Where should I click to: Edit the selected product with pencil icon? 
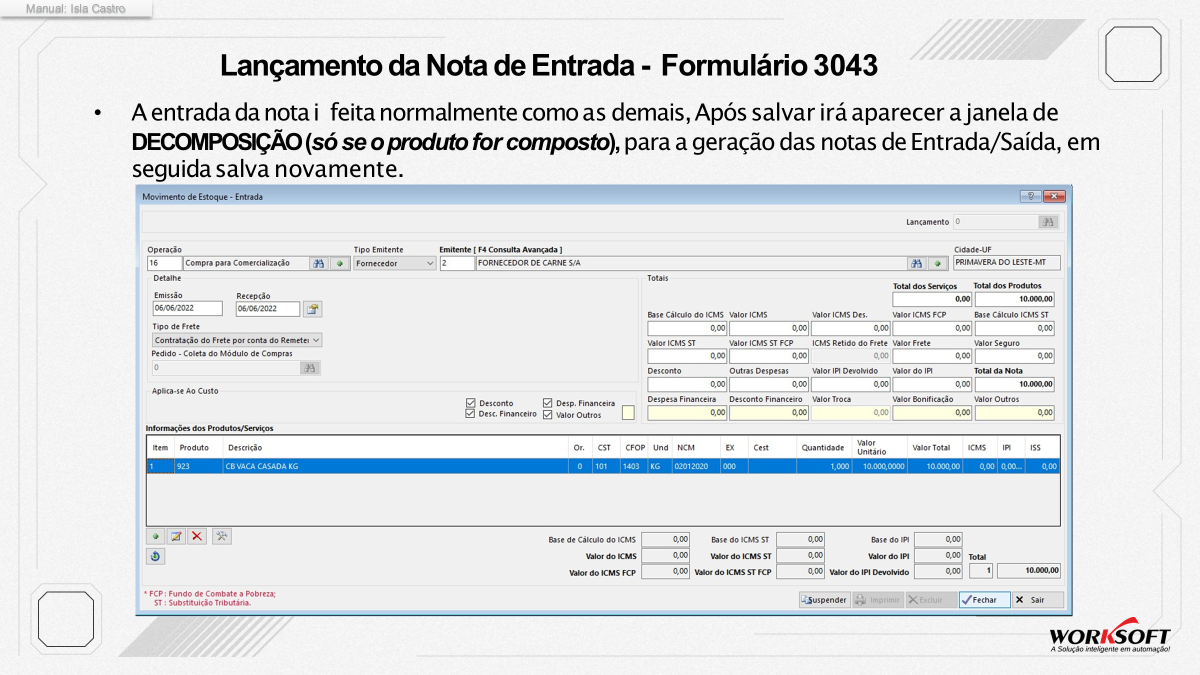pyautogui.click(x=177, y=536)
